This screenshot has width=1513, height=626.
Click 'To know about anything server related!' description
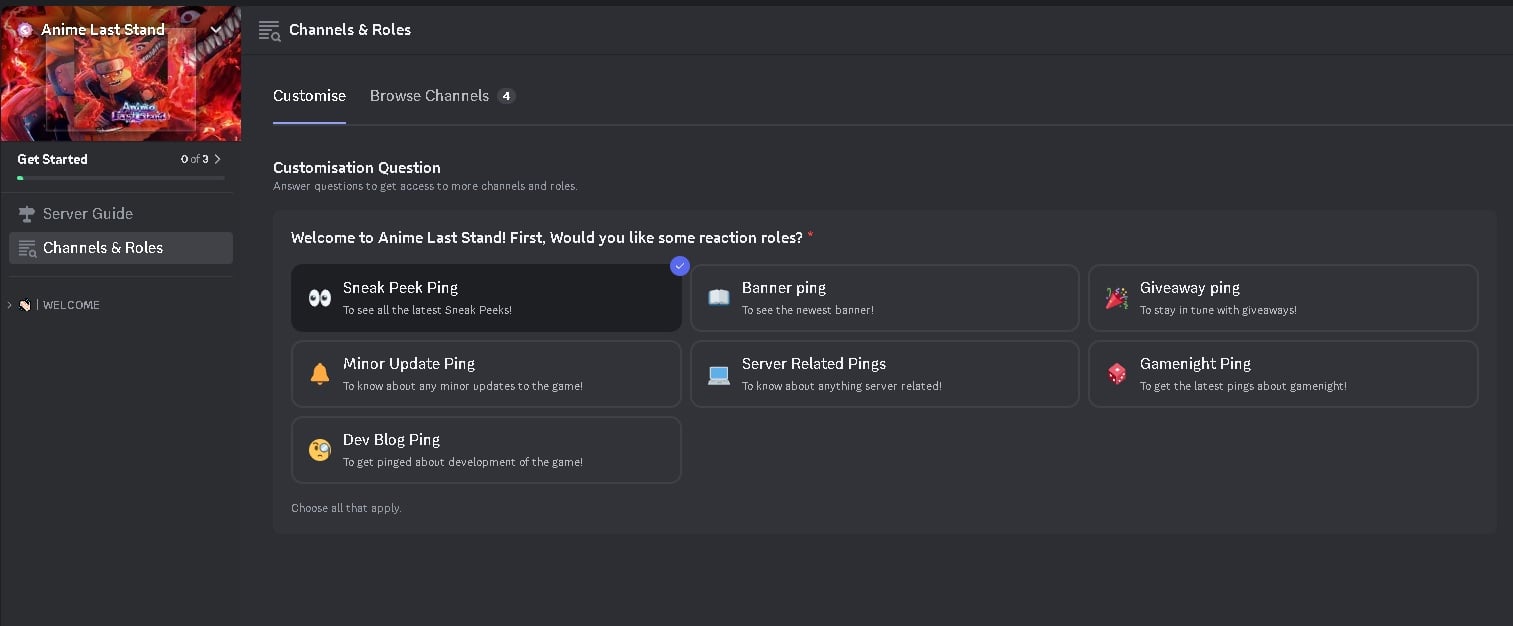click(842, 386)
